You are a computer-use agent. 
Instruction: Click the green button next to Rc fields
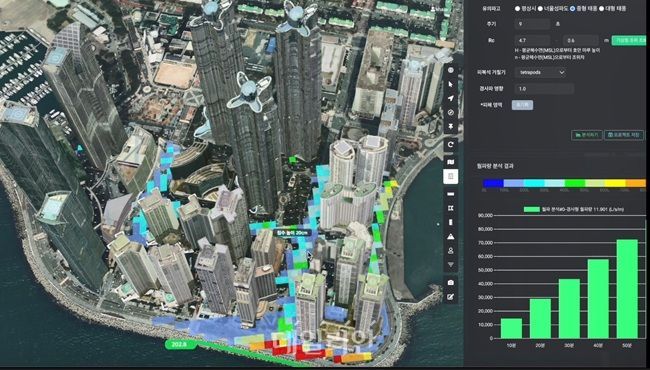(x=629, y=40)
